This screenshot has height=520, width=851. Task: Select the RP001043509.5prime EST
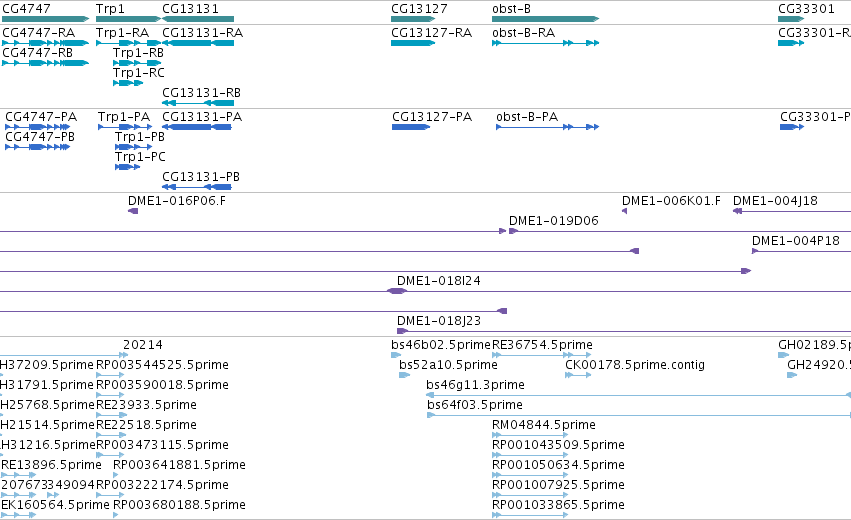(x=530, y=455)
